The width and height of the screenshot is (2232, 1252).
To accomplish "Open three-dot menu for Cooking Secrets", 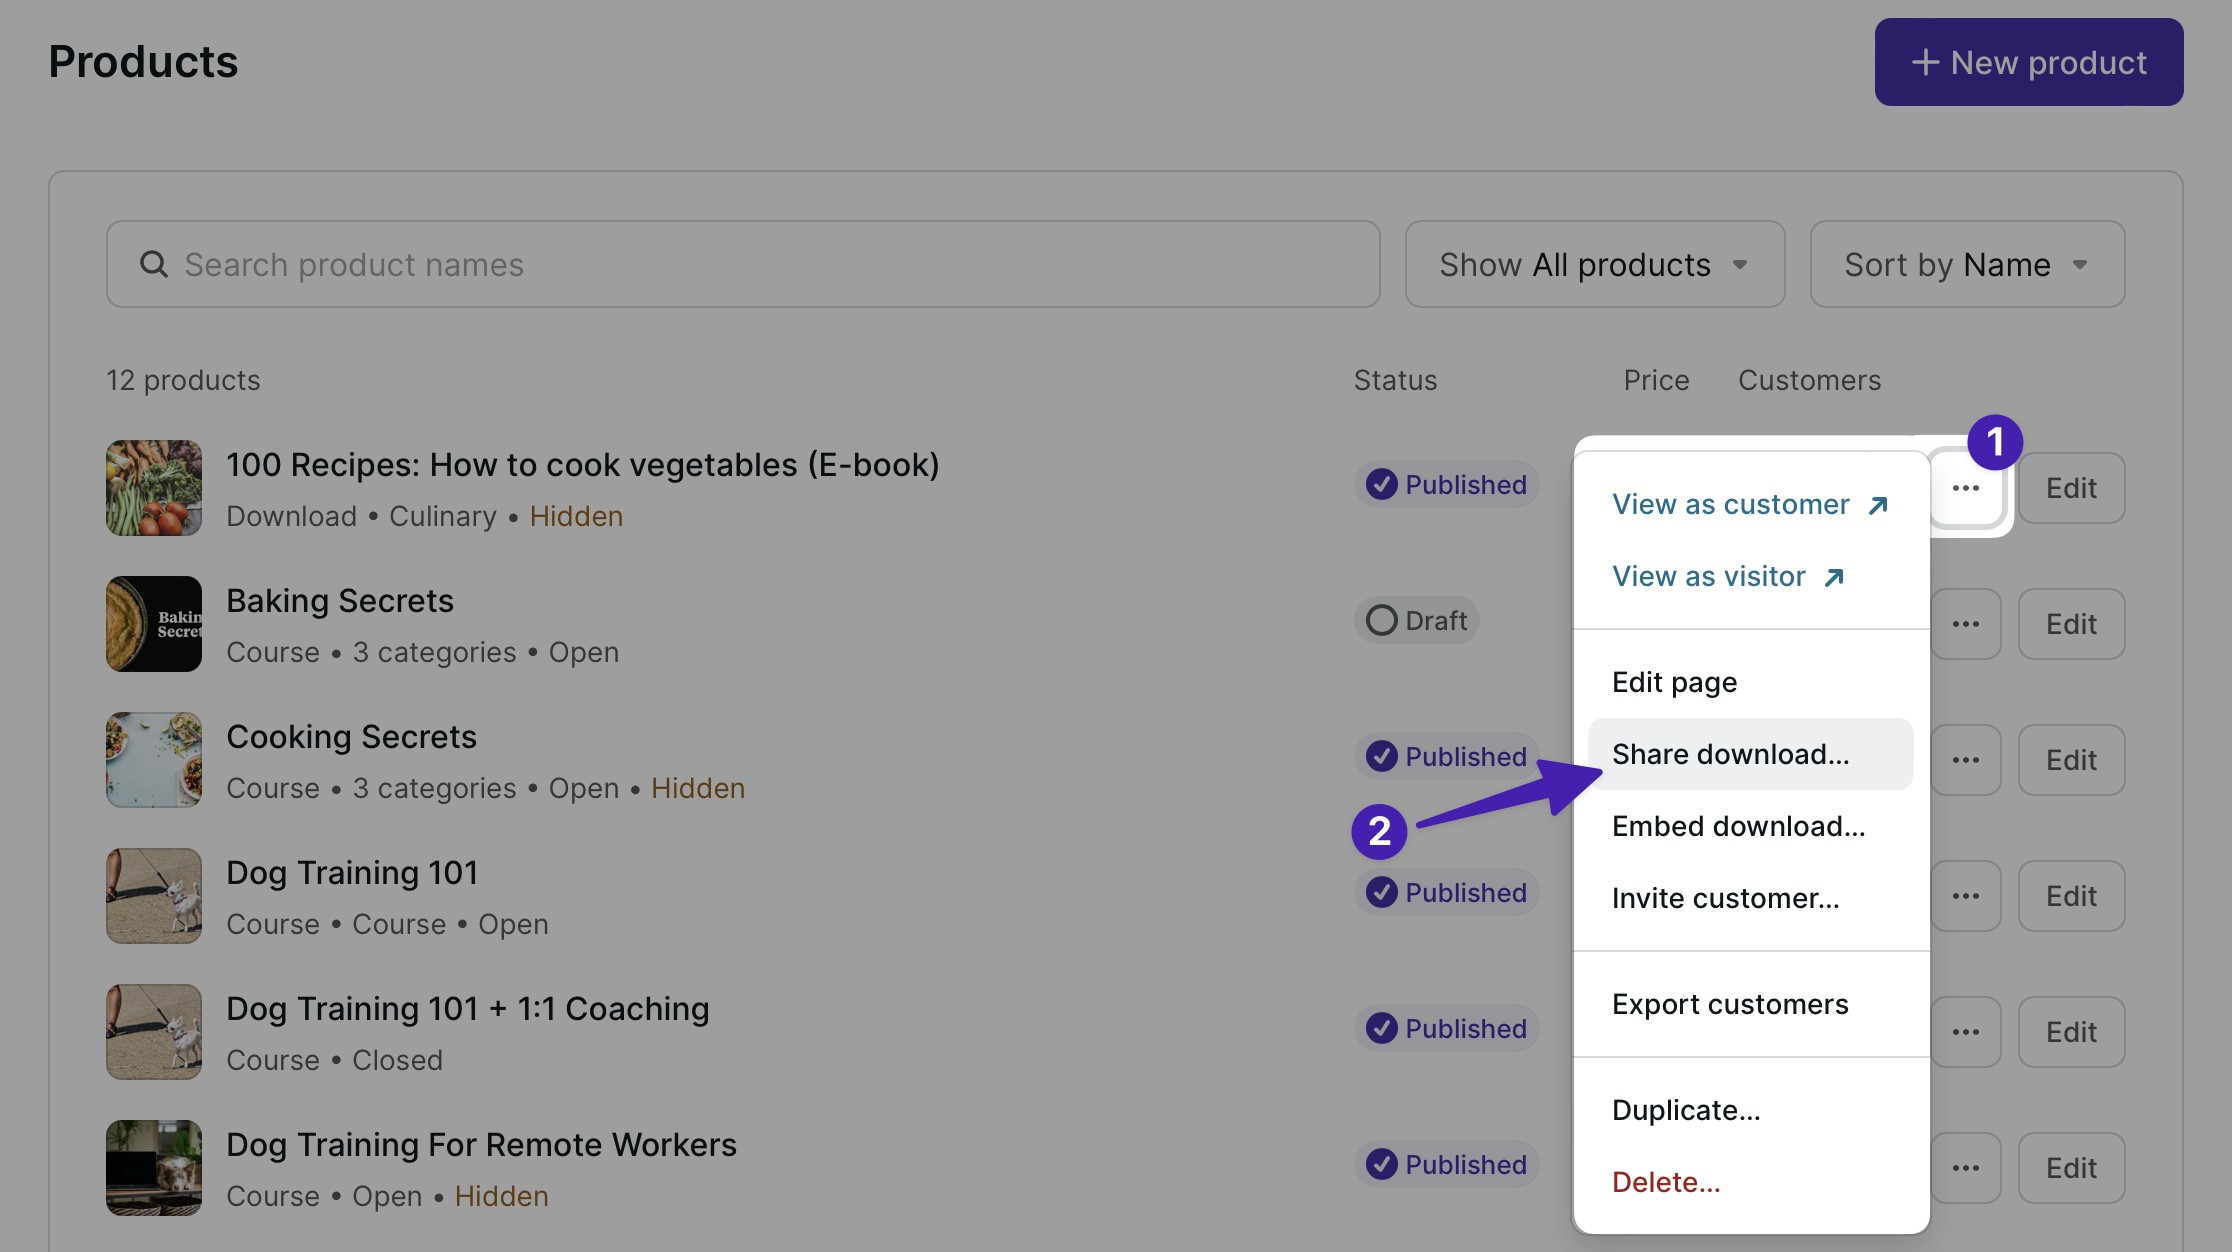I will tap(1965, 760).
